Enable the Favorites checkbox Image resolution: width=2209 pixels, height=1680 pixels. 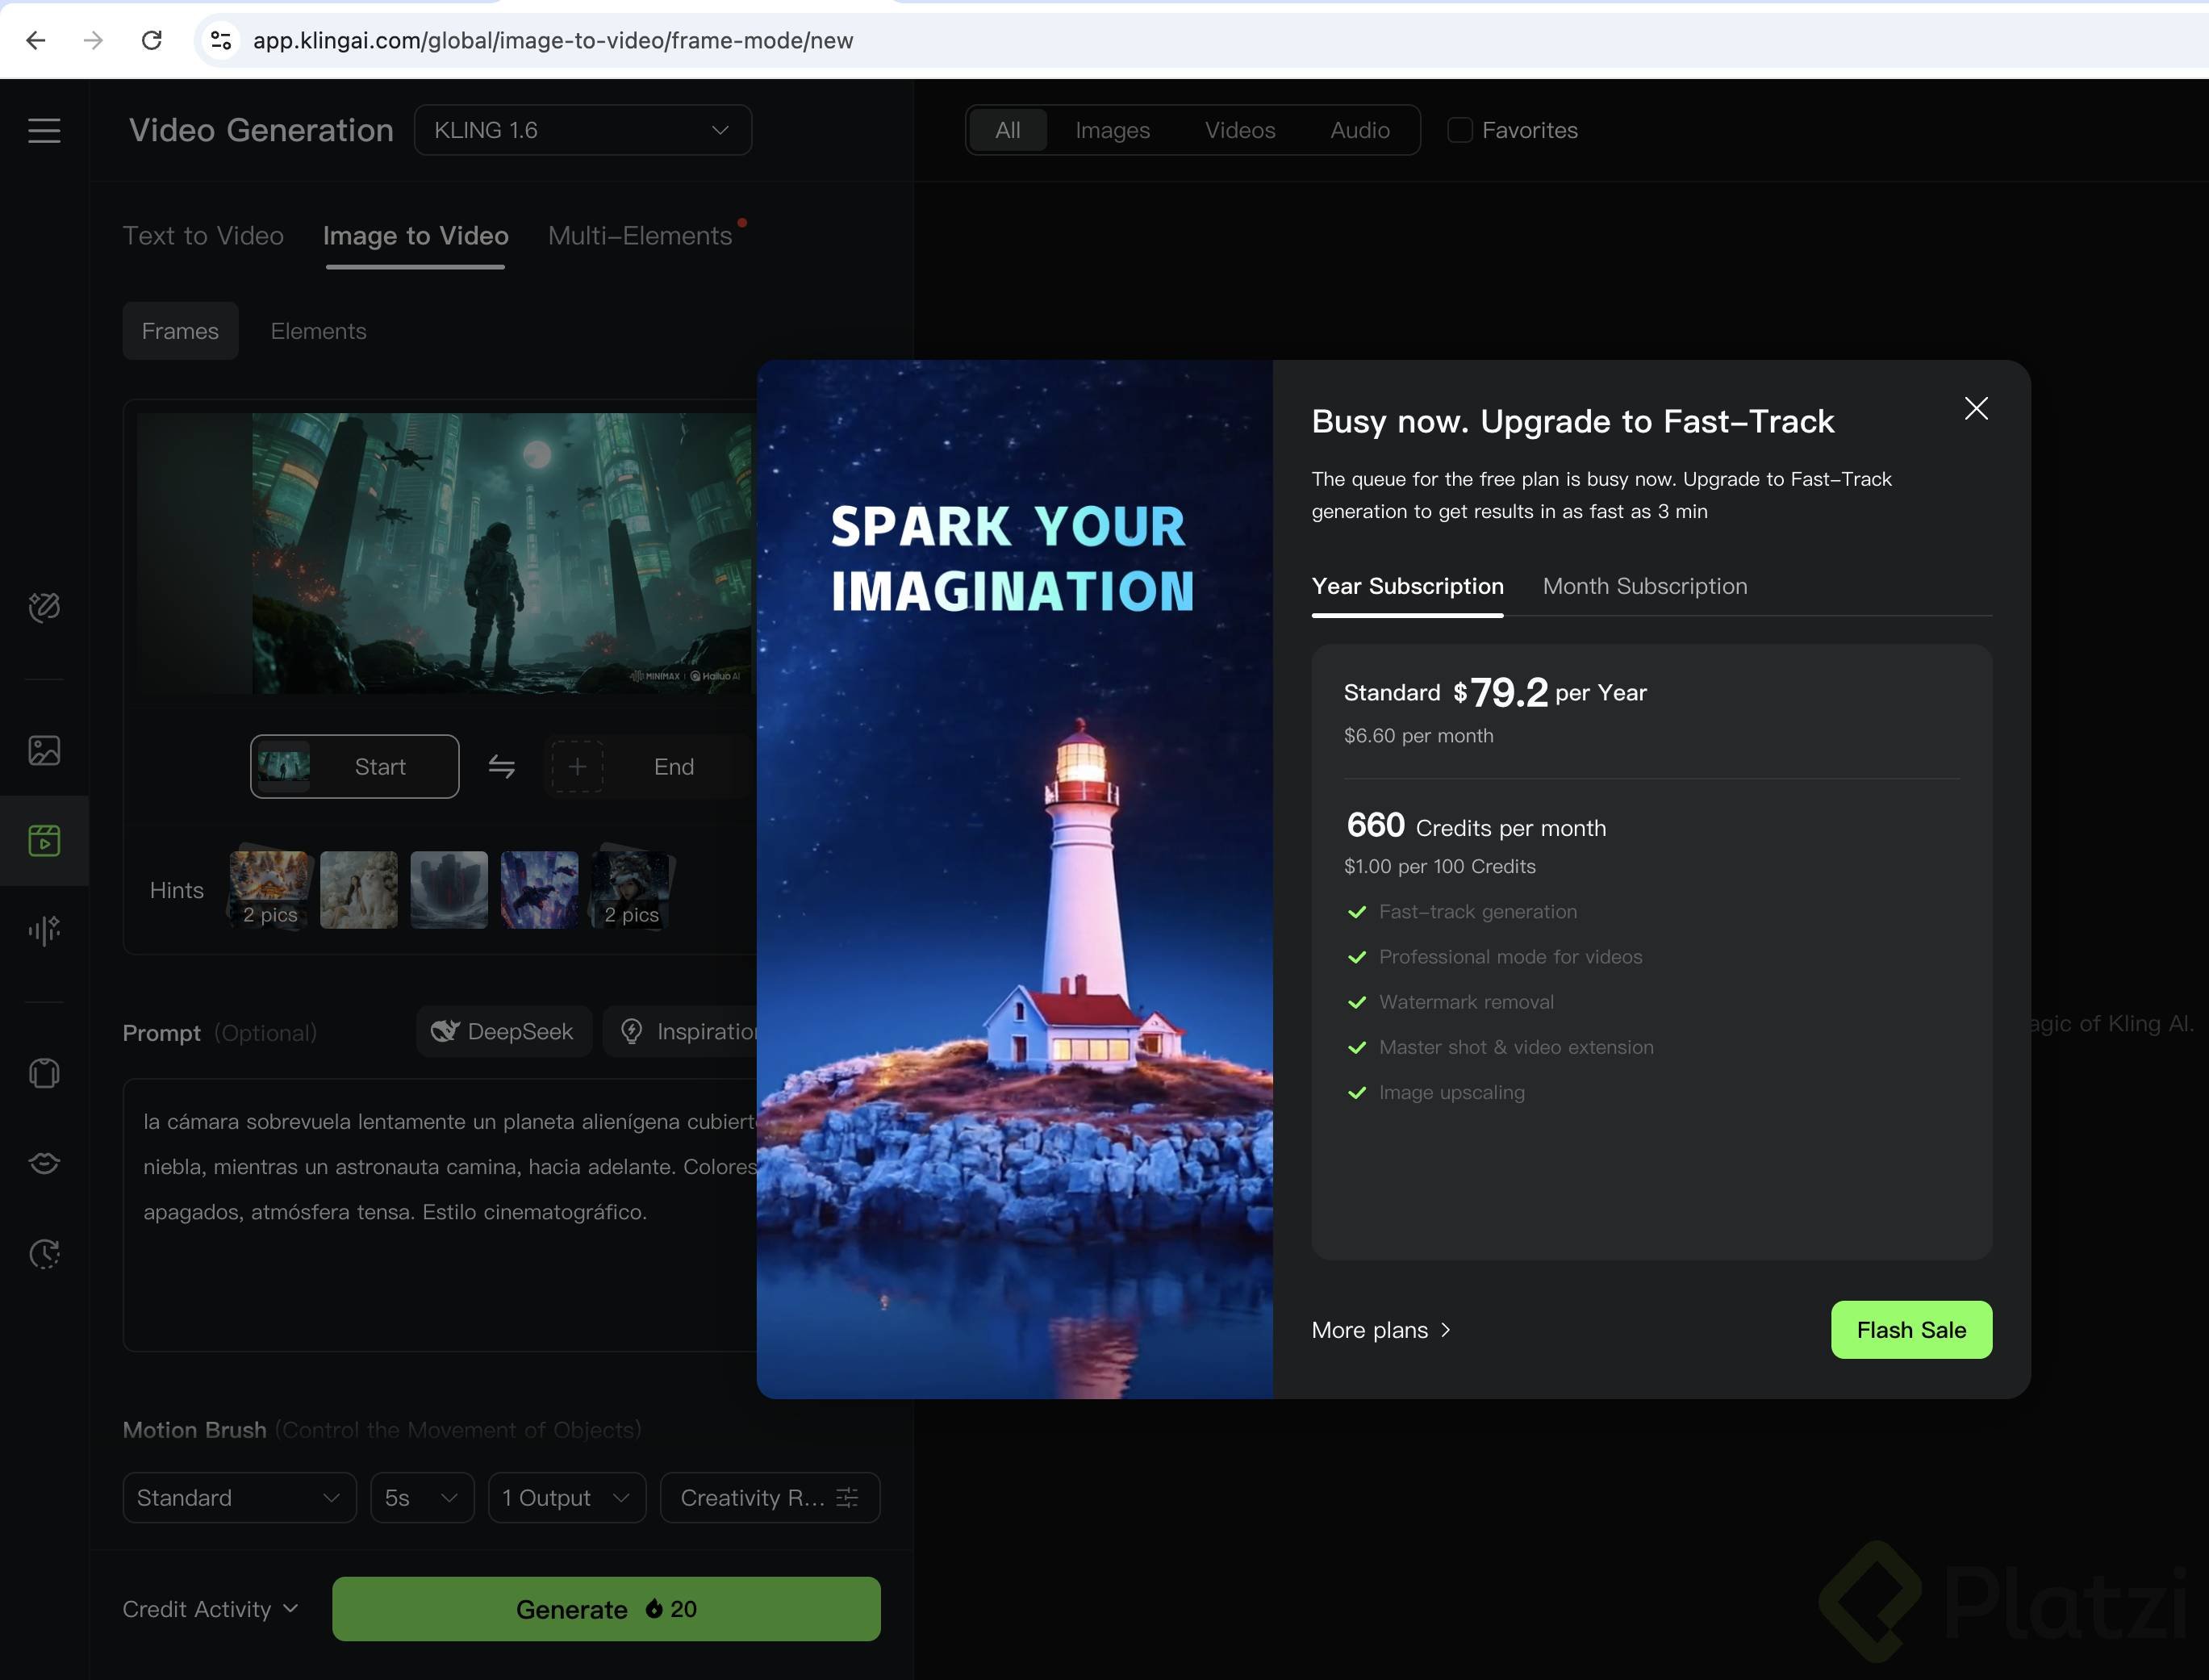point(1460,130)
